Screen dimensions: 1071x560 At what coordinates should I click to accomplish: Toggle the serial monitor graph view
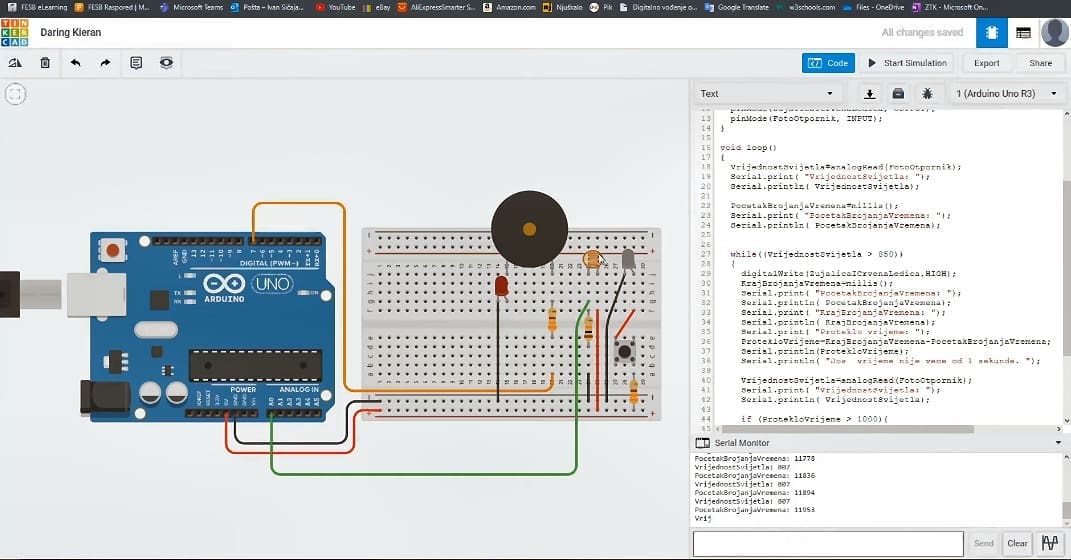tap(1049, 543)
